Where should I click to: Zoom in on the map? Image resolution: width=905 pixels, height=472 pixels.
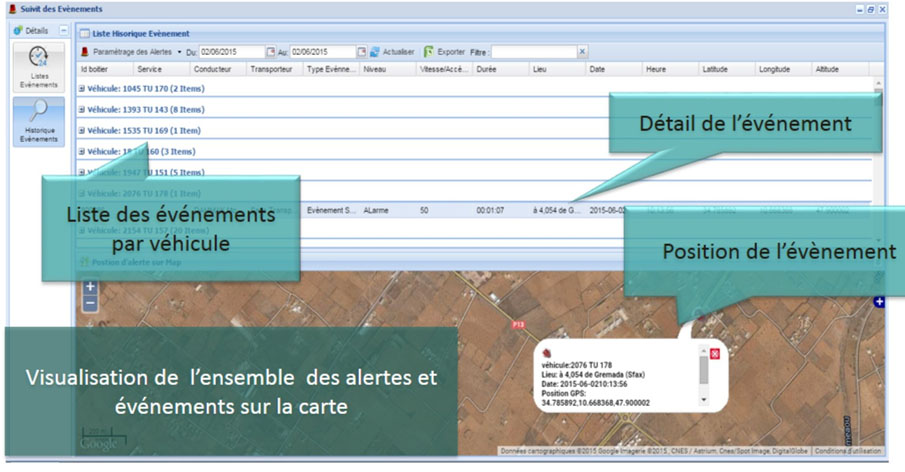pyautogui.click(x=90, y=286)
